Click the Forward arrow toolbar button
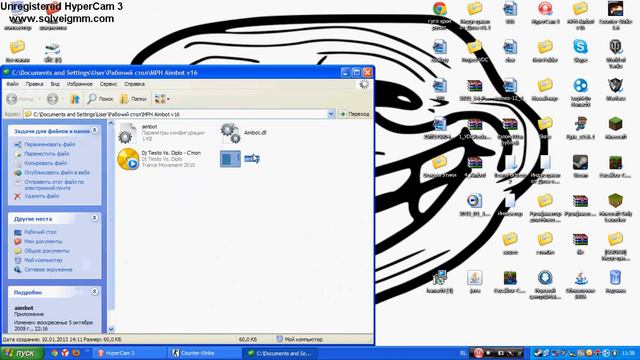Viewport: 640px width, 360px height. (x=52, y=99)
